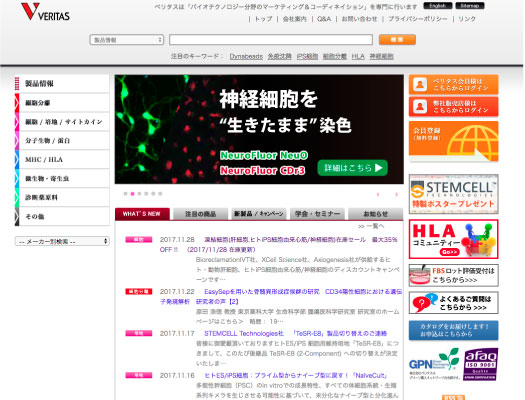Viewport: 525px width, 400px height.
Task: Select the fourth carousel dot
Action: (146, 193)
